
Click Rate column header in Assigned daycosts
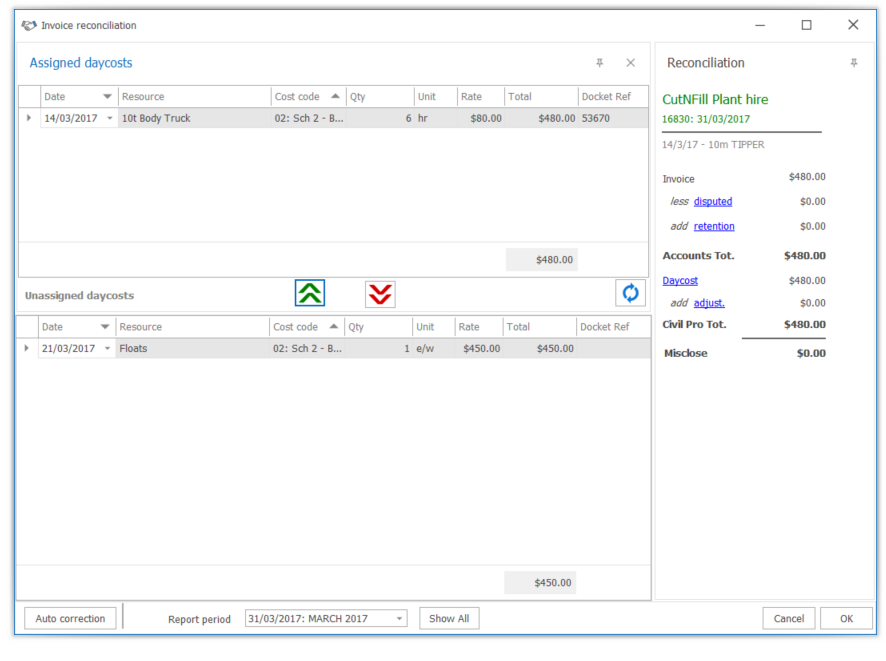coord(480,97)
